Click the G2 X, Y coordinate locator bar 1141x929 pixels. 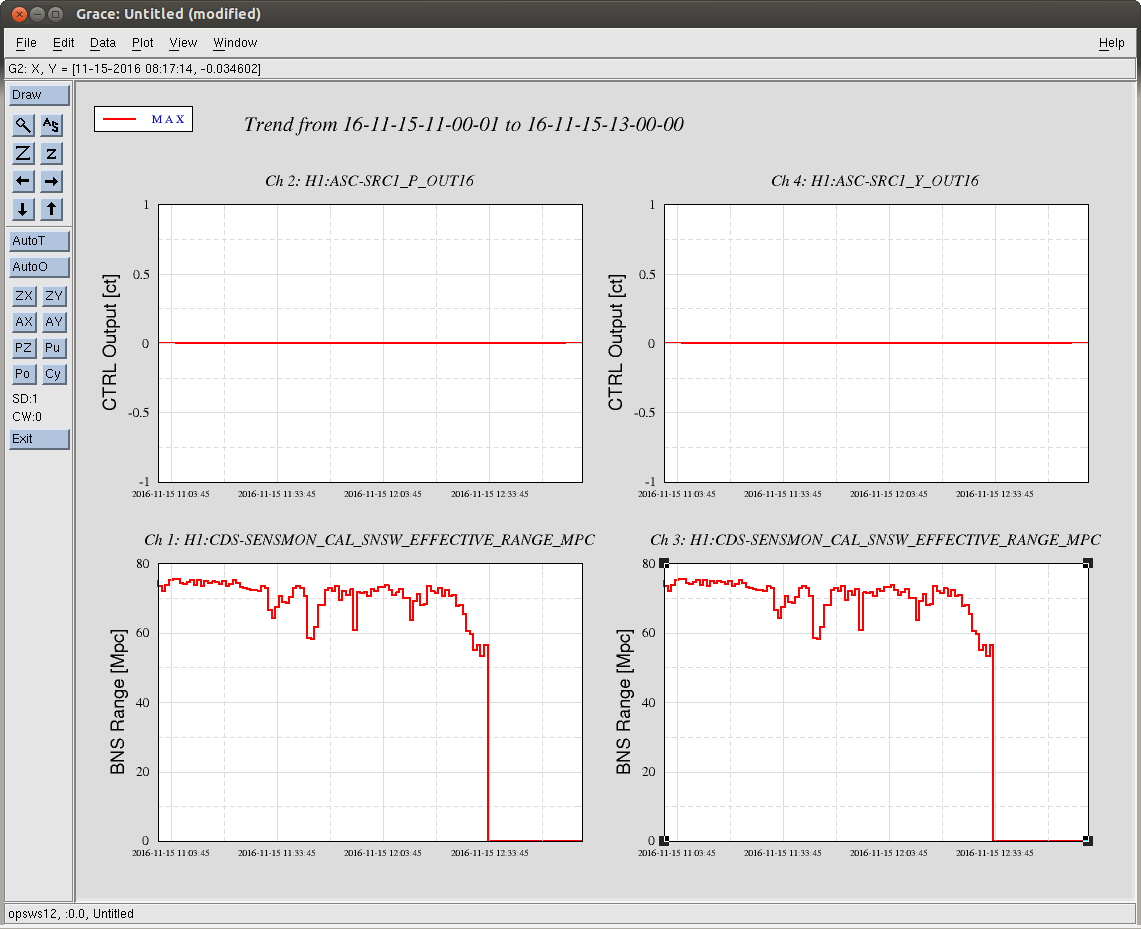click(x=570, y=69)
